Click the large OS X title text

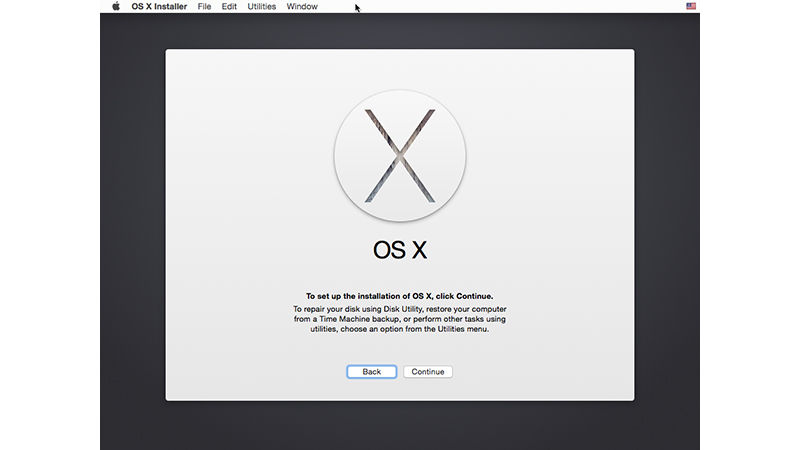[x=400, y=250]
